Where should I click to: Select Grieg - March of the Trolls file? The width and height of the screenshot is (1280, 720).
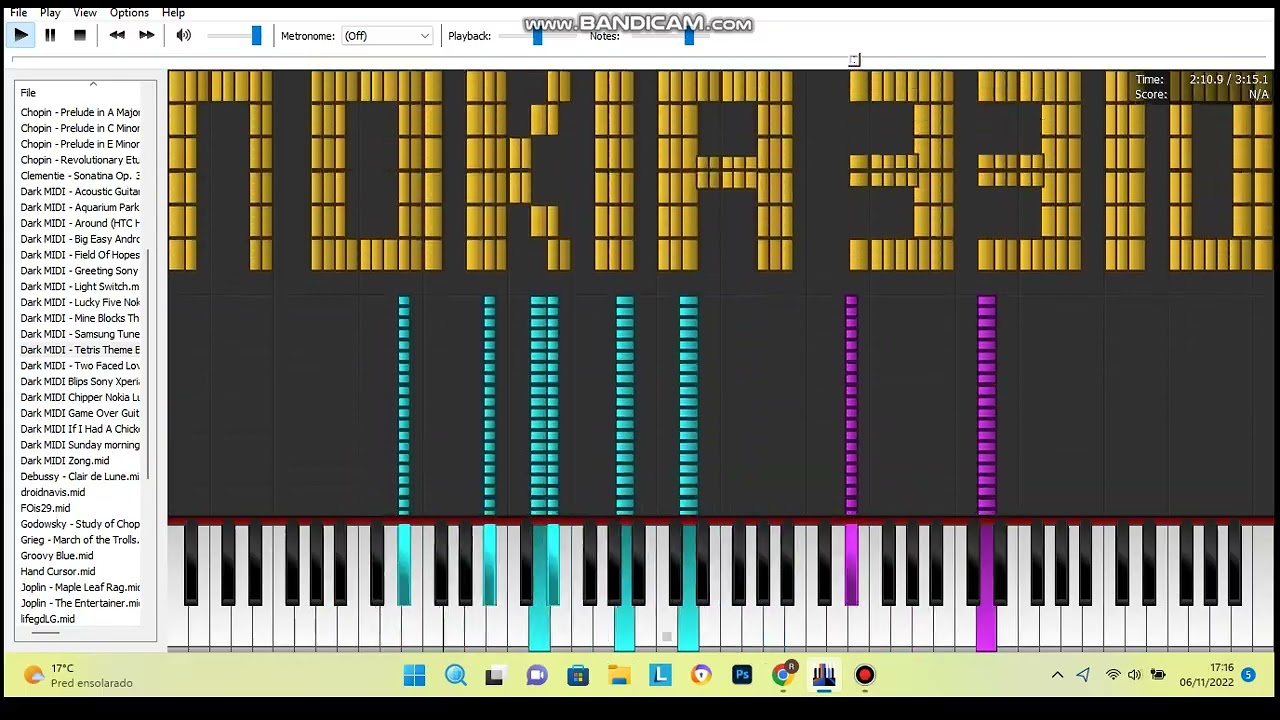tap(80, 540)
